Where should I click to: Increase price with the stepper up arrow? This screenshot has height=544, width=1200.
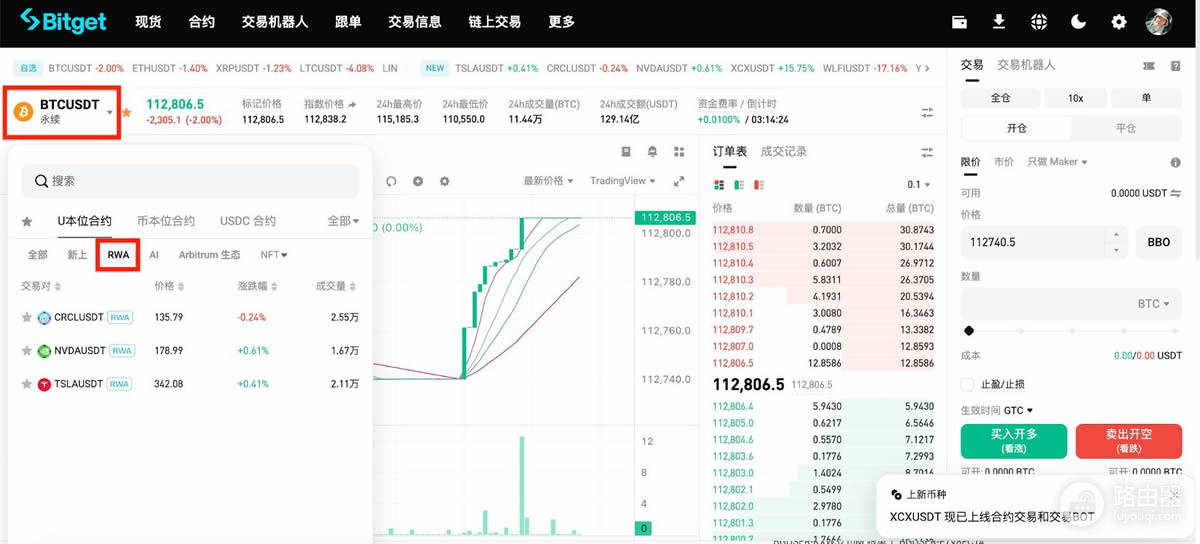(x=1116, y=235)
